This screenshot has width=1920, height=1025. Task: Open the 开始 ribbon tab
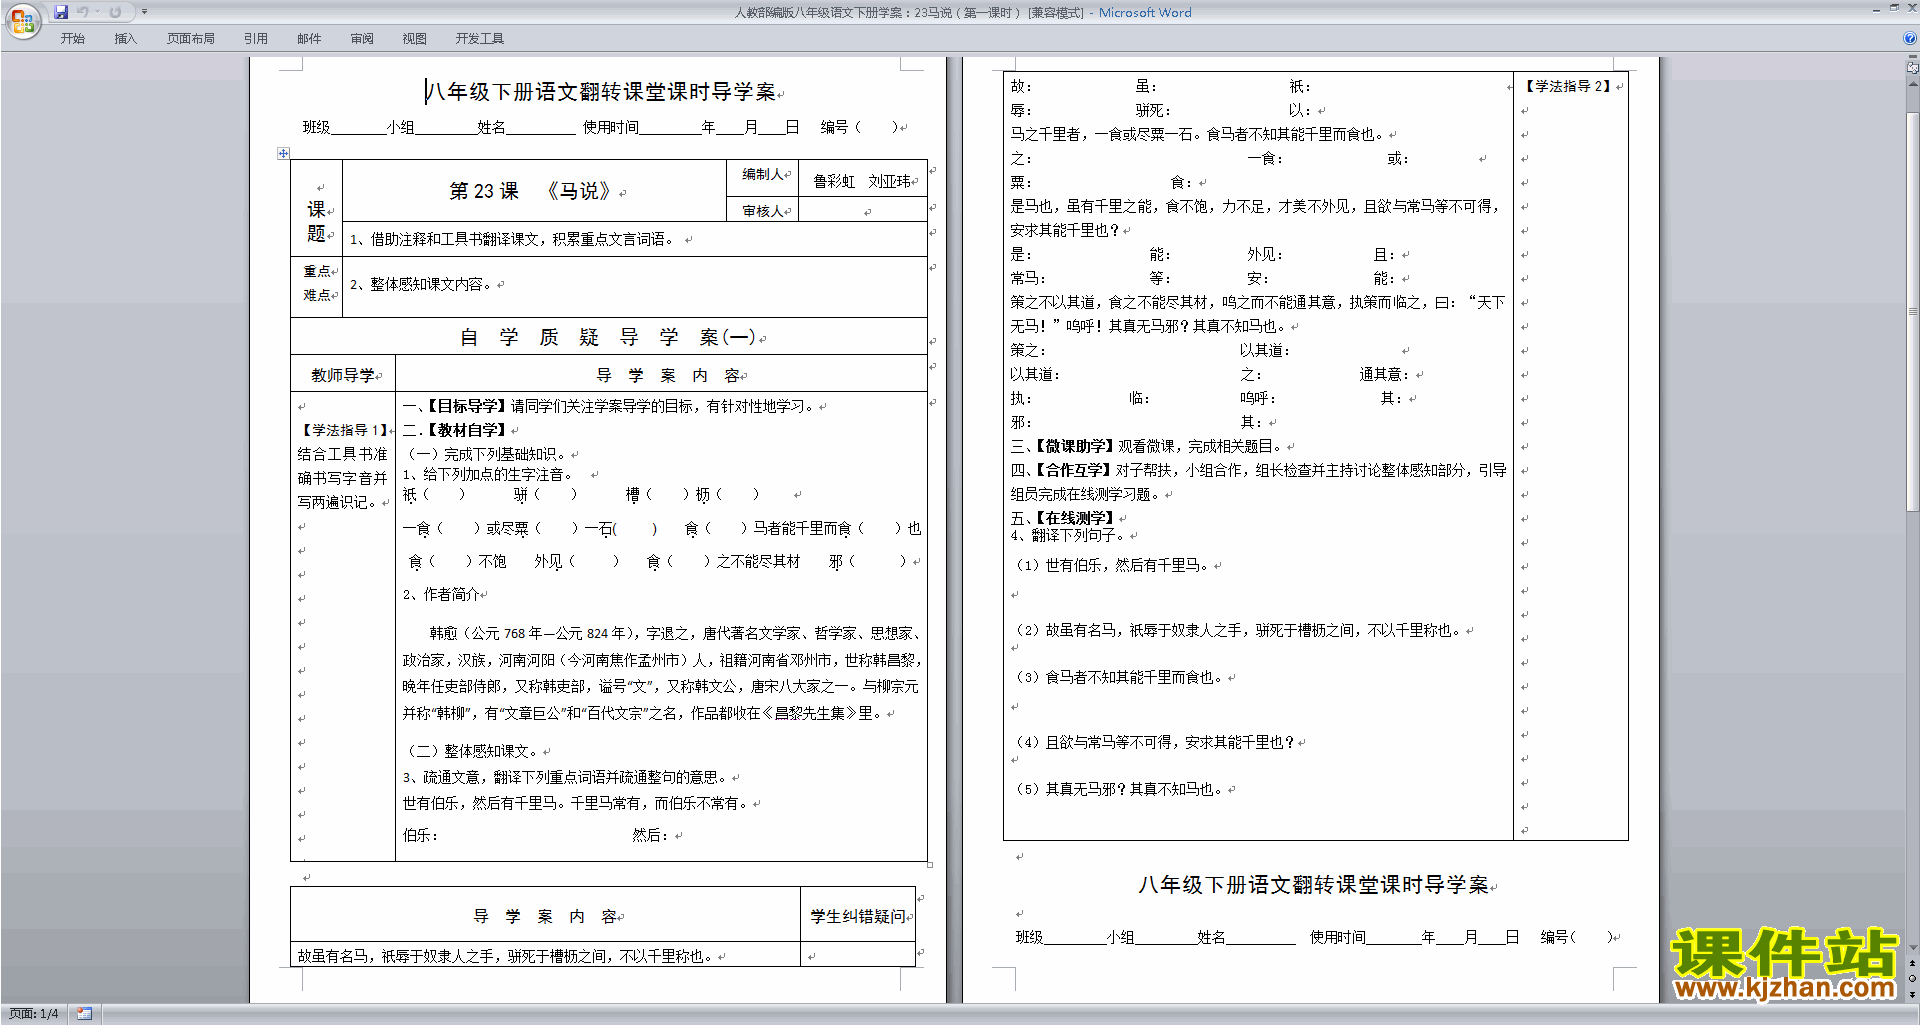coord(72,39)
